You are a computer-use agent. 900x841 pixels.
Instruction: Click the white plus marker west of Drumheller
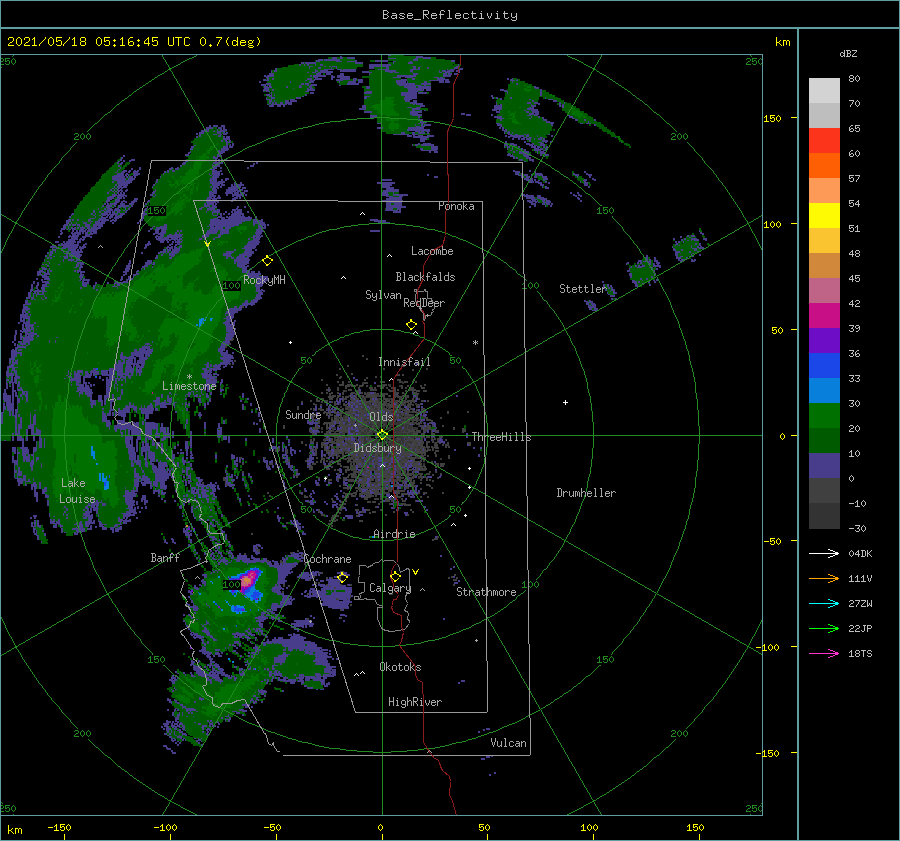[x=565, y=402]
